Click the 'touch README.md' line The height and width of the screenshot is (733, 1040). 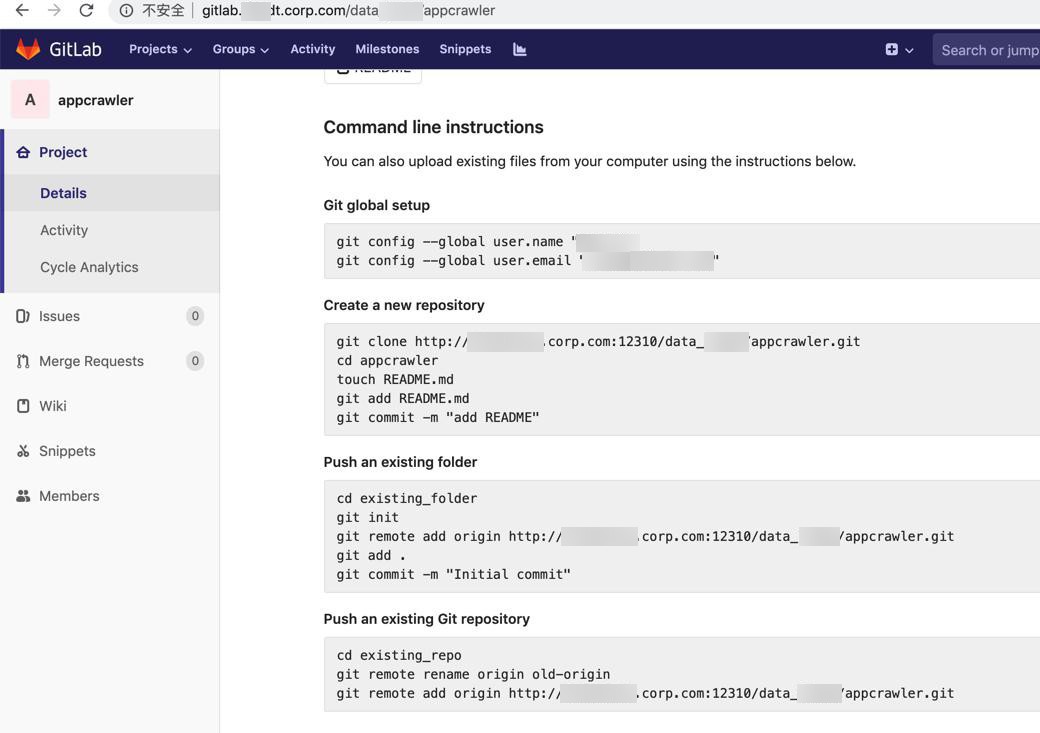point(395,379)
